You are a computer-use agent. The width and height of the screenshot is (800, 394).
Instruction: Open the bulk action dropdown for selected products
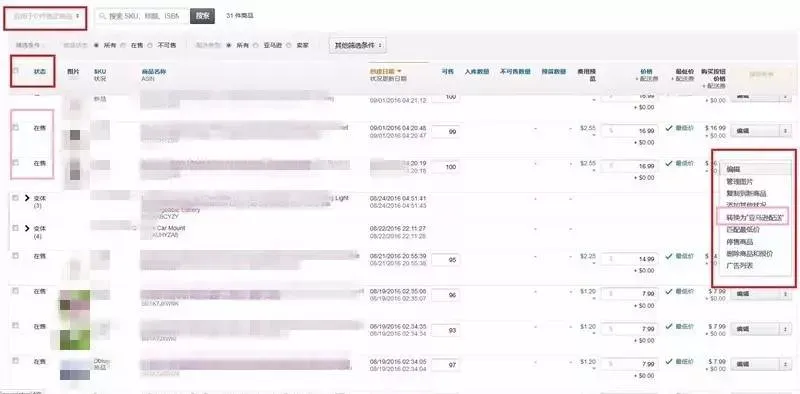point(45,17)
